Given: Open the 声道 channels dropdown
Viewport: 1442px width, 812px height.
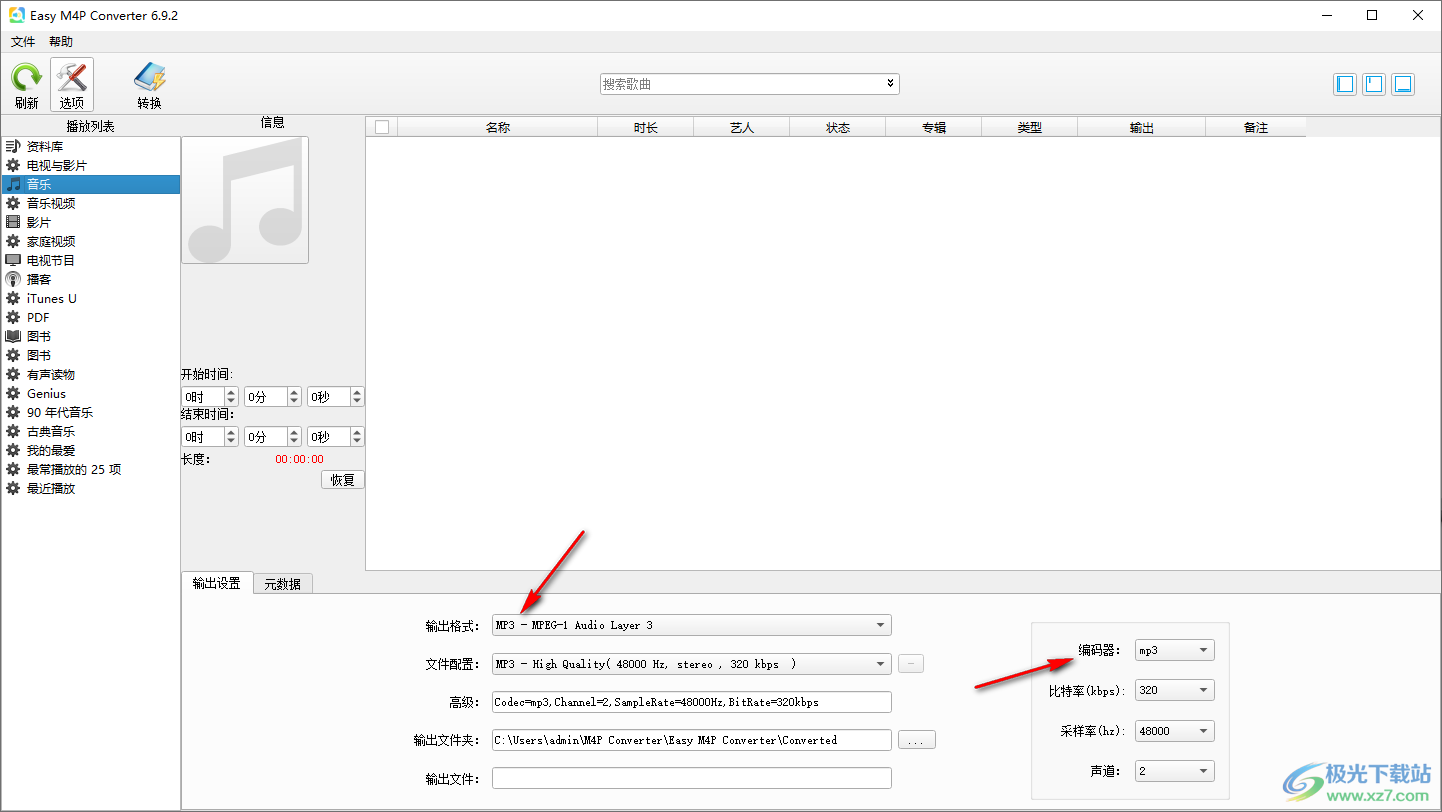Looking at the screenshot, I should point(1175,771).
